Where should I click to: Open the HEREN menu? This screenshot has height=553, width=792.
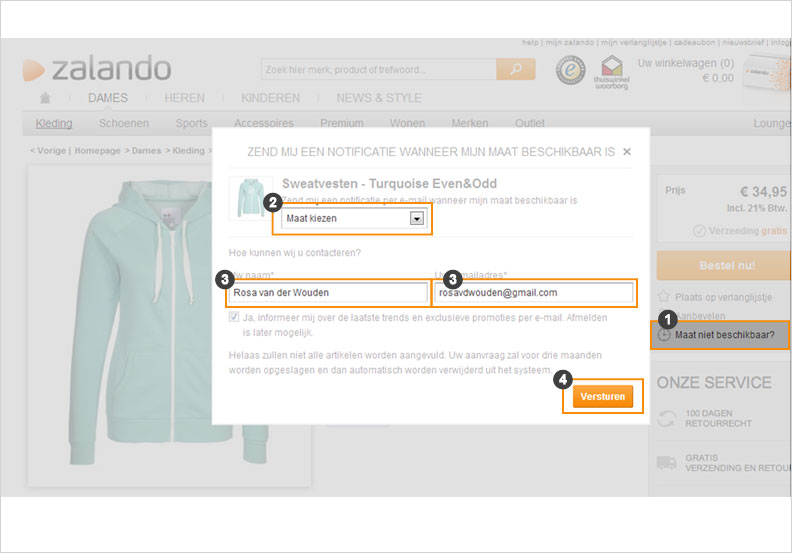pos(184,98)
